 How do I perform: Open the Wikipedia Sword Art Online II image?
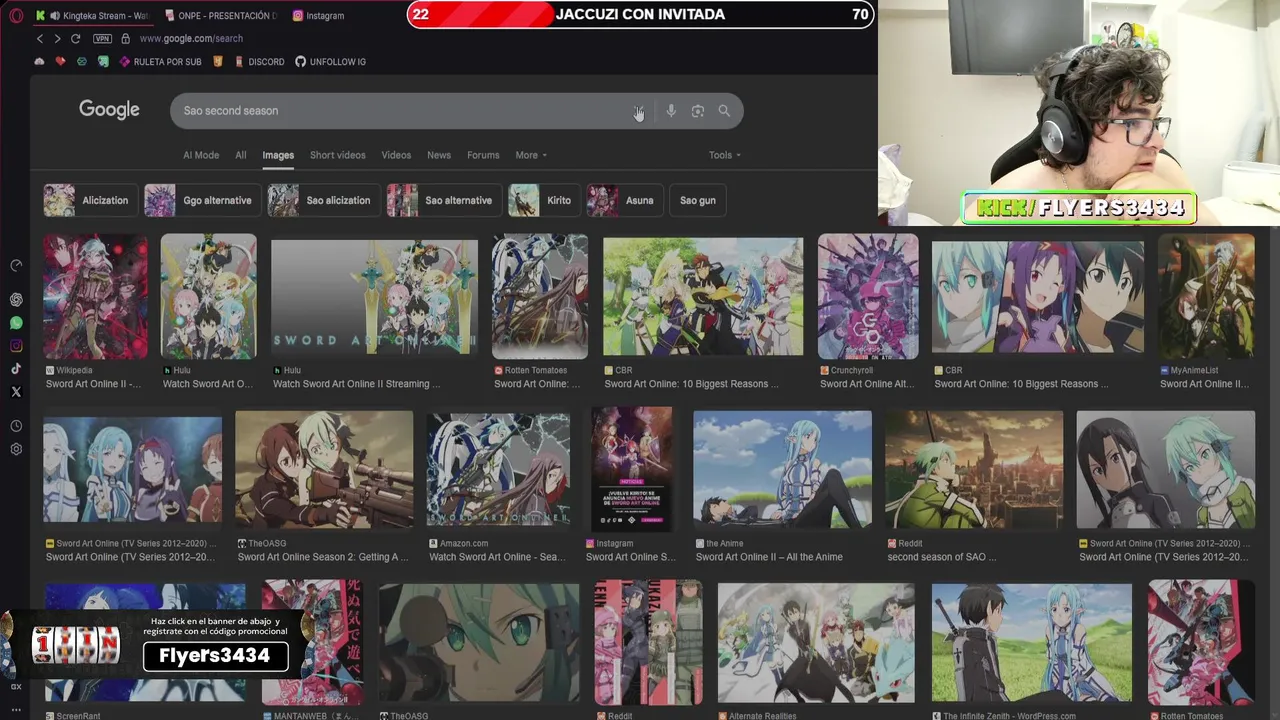point(95,296)
